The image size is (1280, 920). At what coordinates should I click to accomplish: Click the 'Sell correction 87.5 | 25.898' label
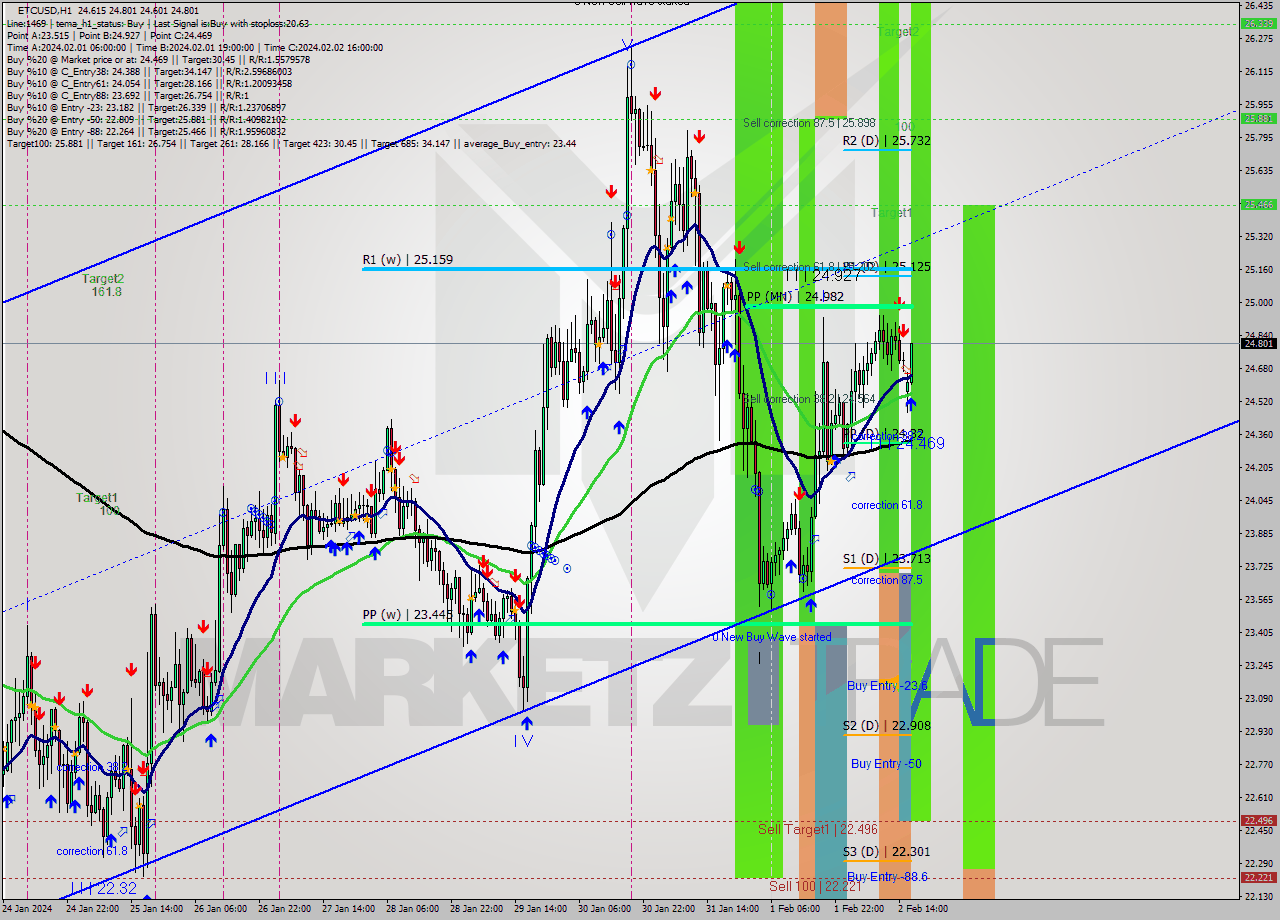809,123
